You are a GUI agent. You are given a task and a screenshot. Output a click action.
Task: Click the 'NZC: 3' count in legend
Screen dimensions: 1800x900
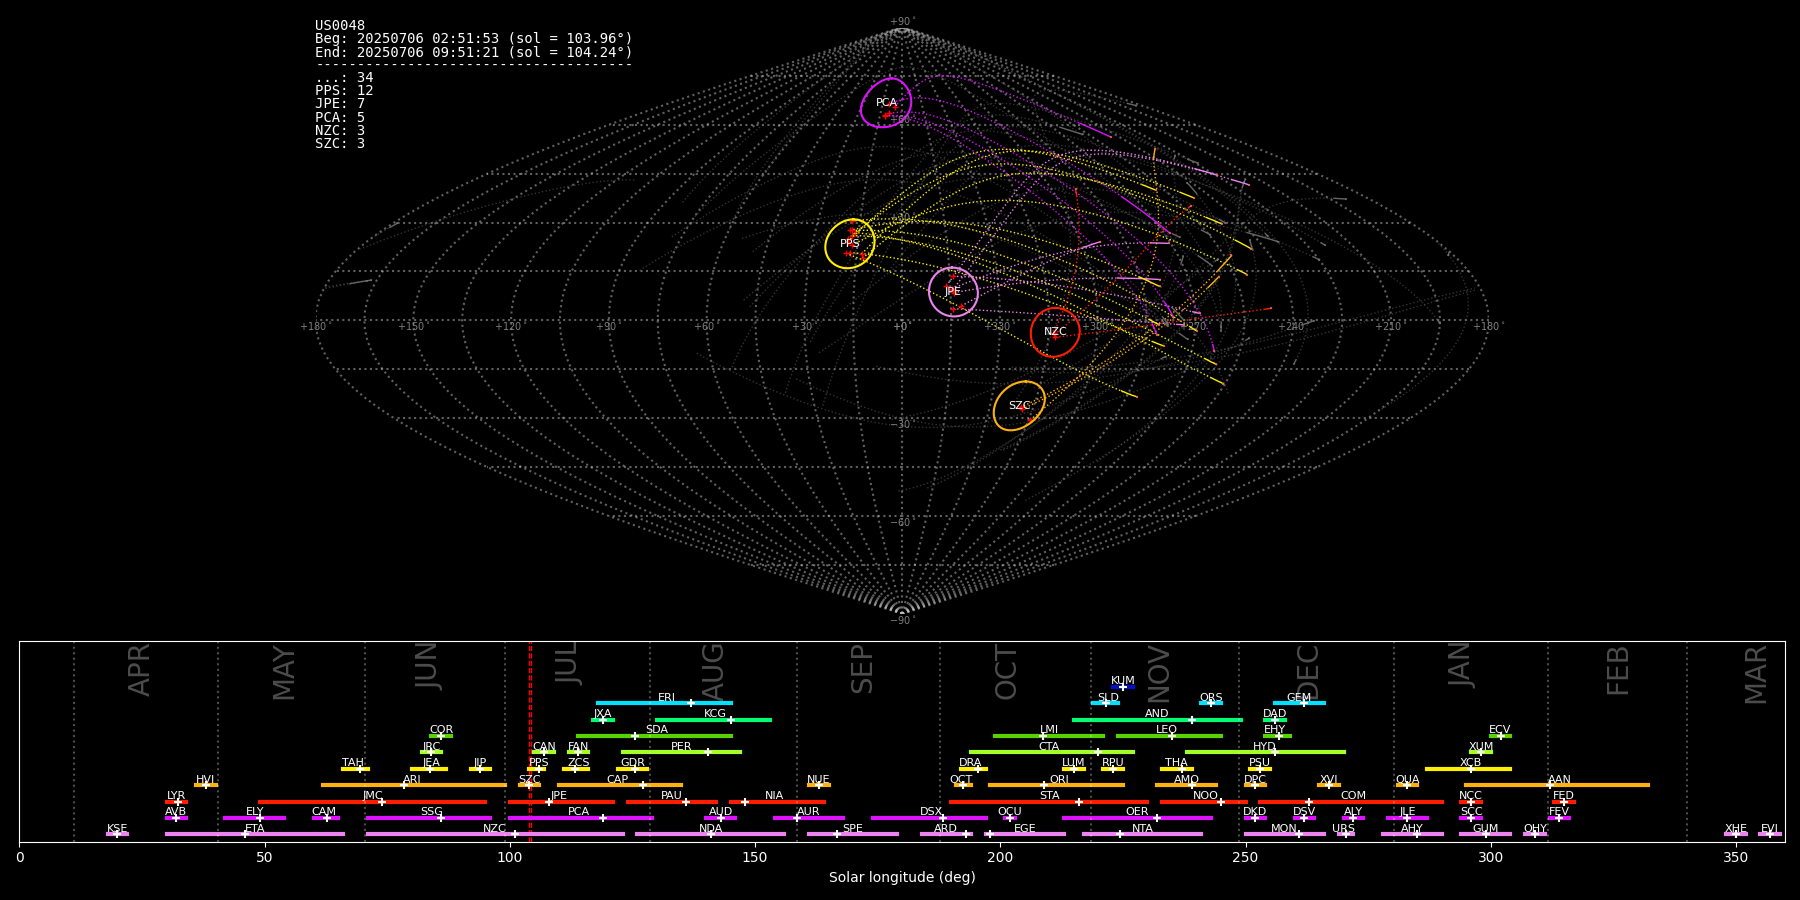pyautogui.click(x=340, y=130)
